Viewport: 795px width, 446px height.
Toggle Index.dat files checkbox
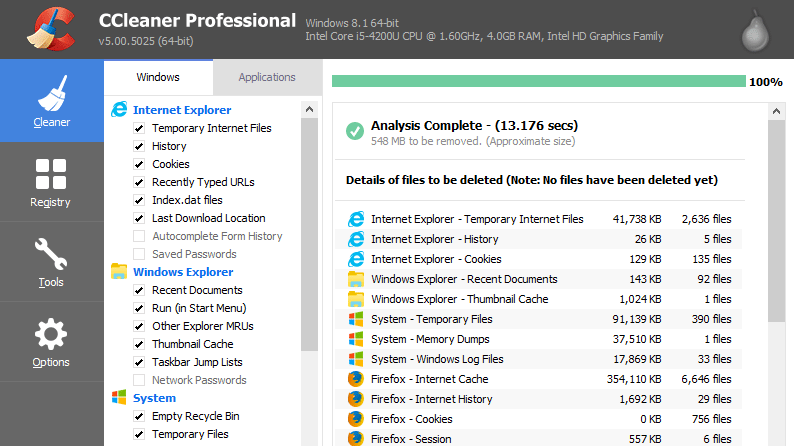139,200
